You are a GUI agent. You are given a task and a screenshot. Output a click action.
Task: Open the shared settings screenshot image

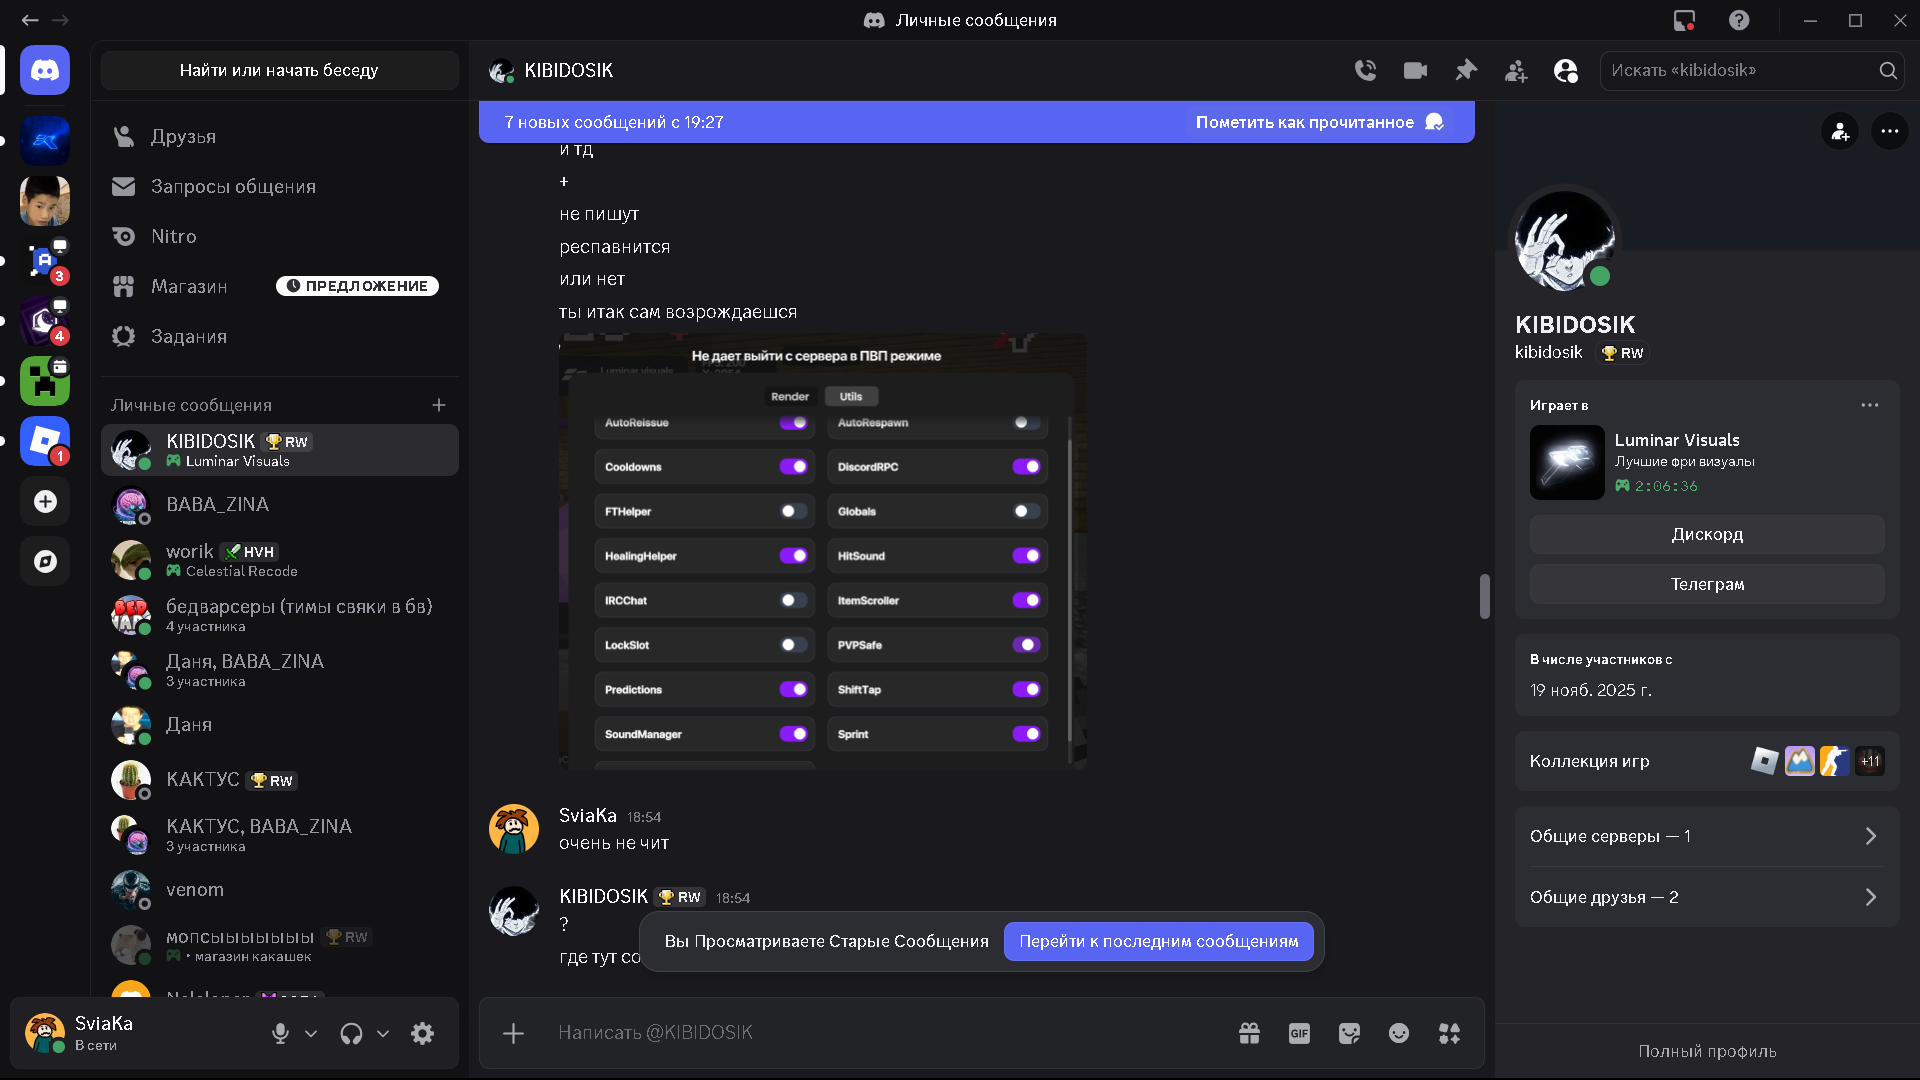[822, 551]
